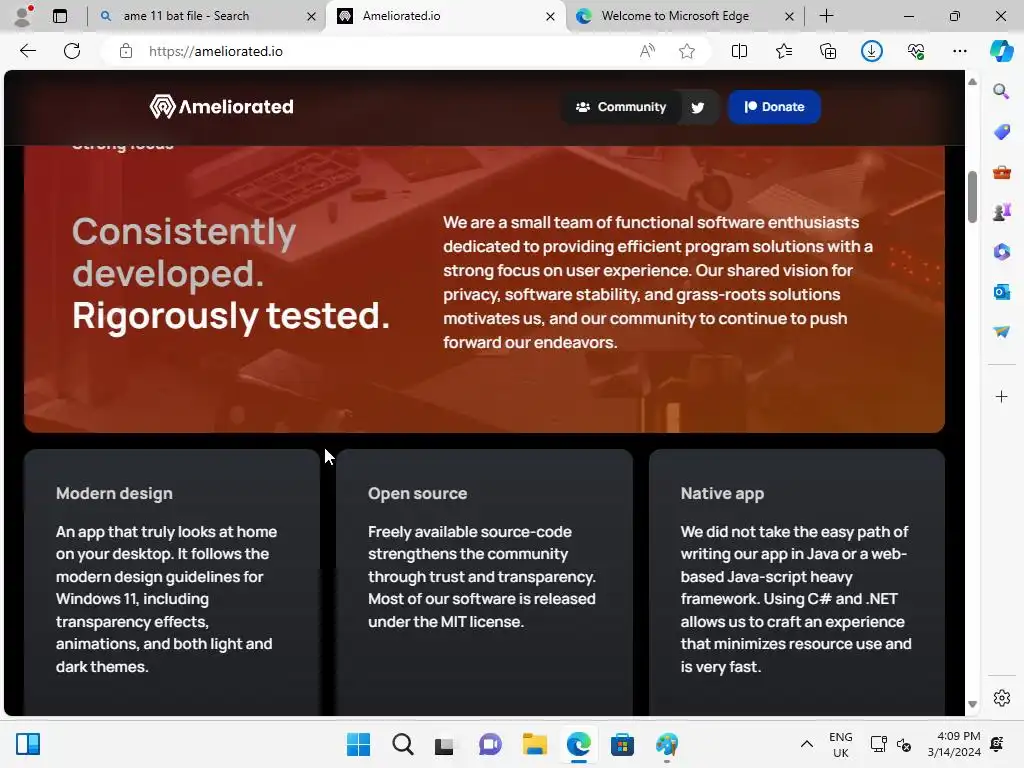This screenshot has height=768, width=1024.
Task: Click the vertical scrollbar thumb
Action: click(972, 197)
